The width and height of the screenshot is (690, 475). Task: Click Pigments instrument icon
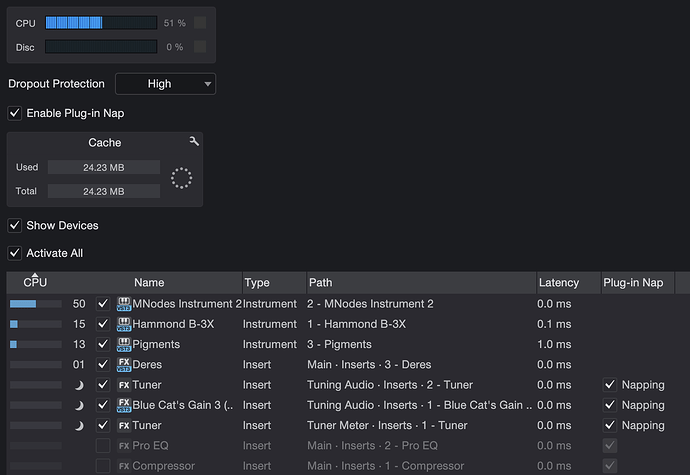(x=124, y=344)
